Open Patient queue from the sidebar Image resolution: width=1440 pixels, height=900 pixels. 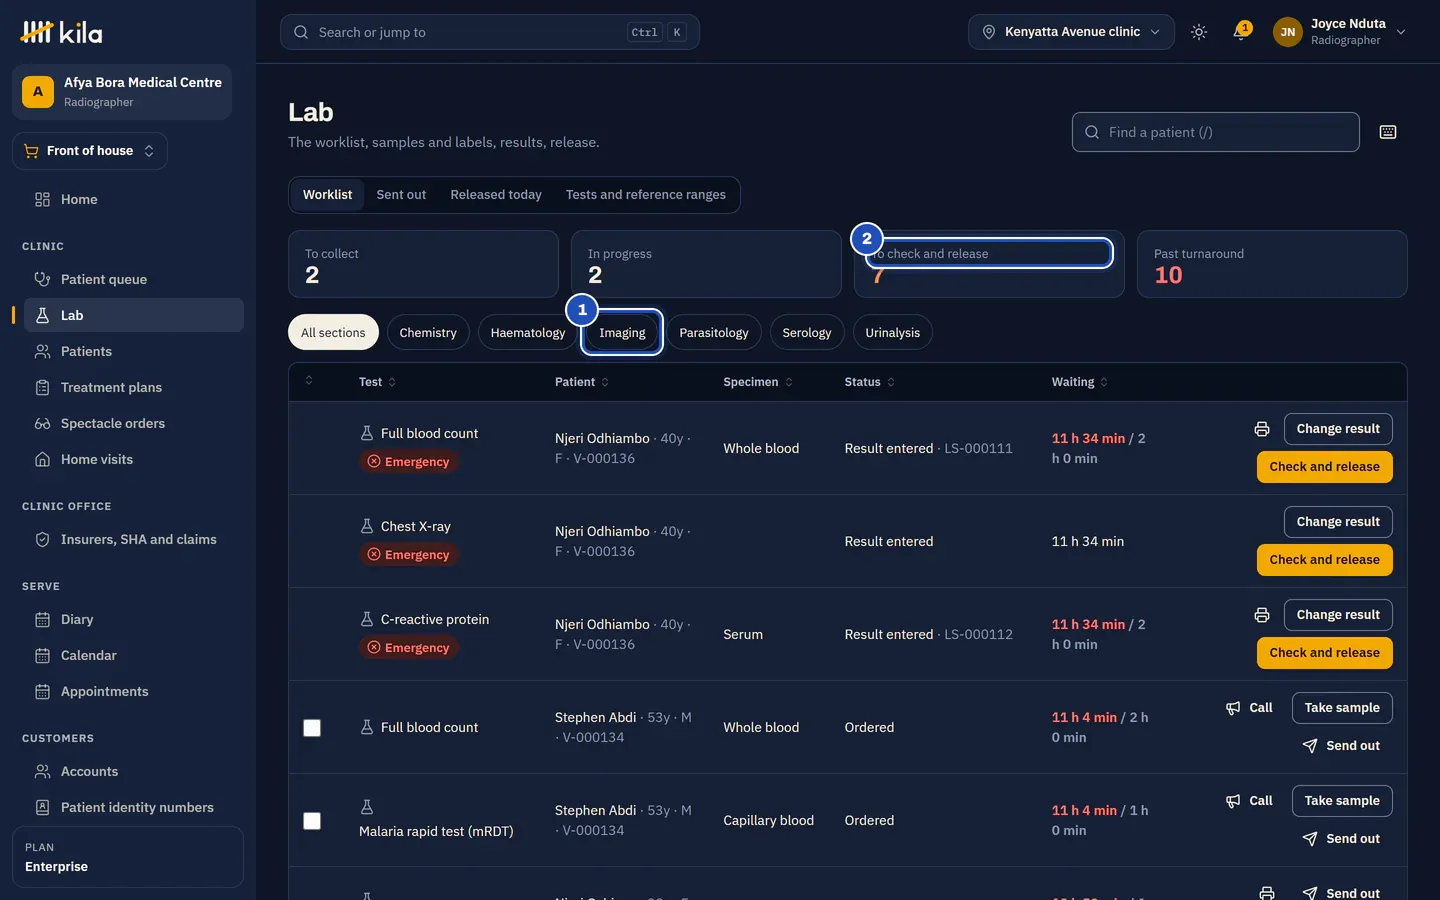[x=134, y=279]
